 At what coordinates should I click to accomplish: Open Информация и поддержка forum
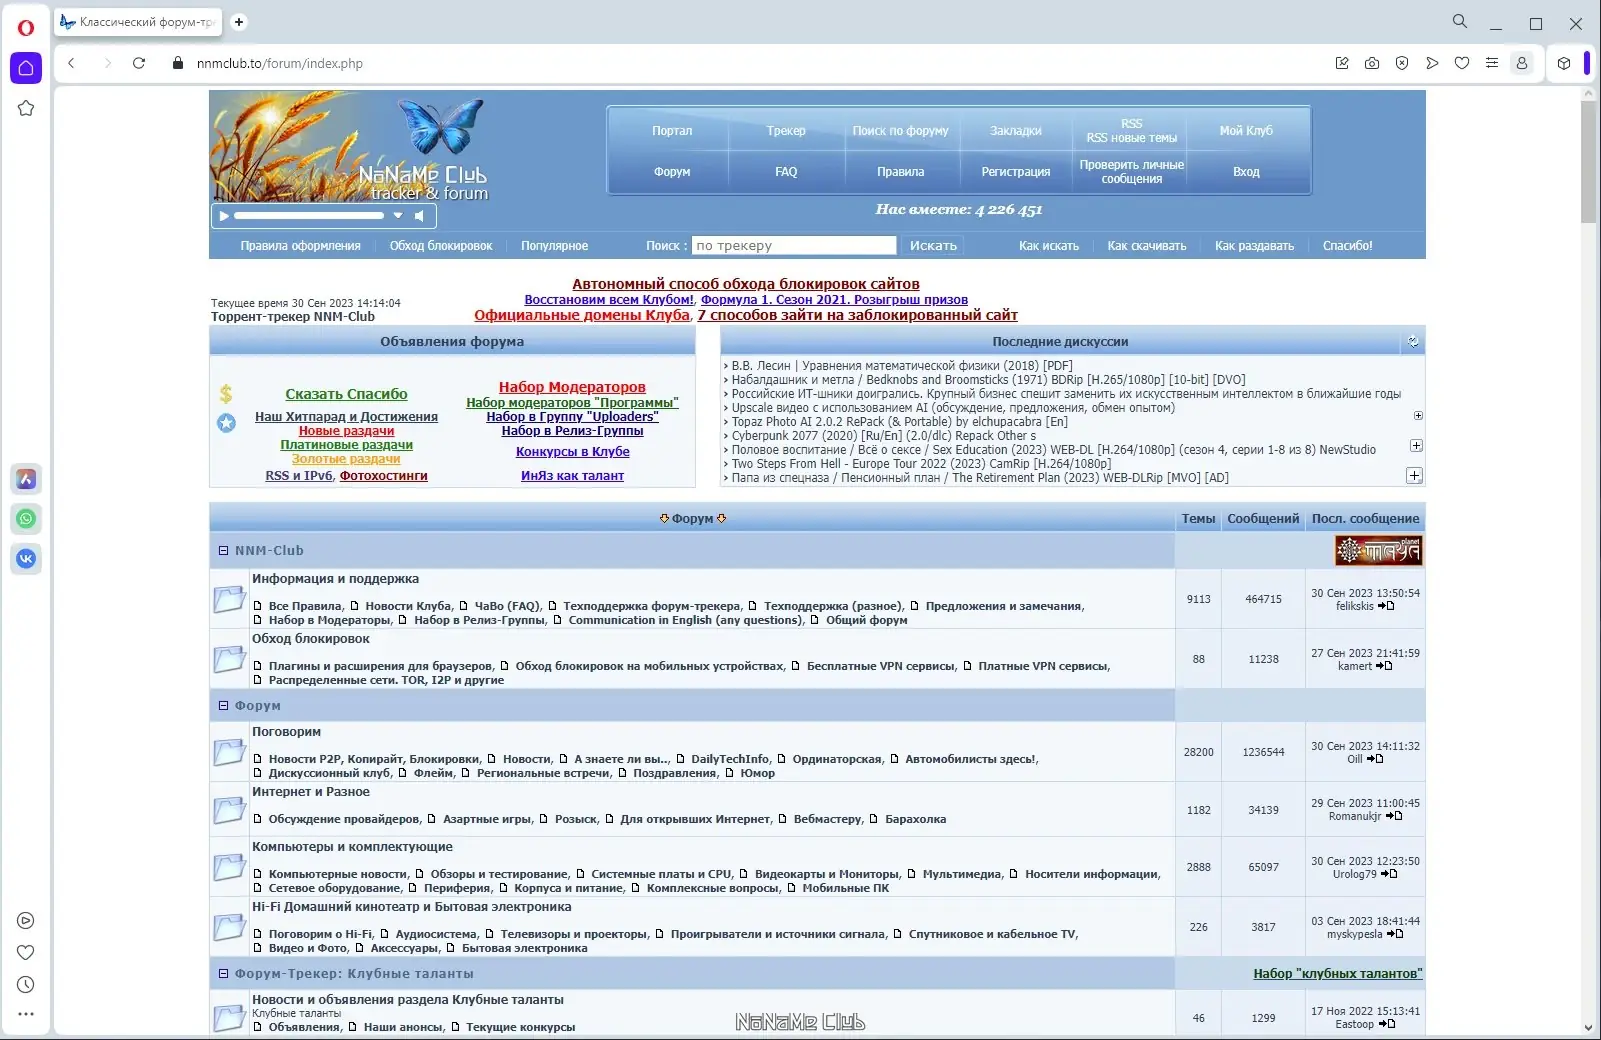(335, 579)
